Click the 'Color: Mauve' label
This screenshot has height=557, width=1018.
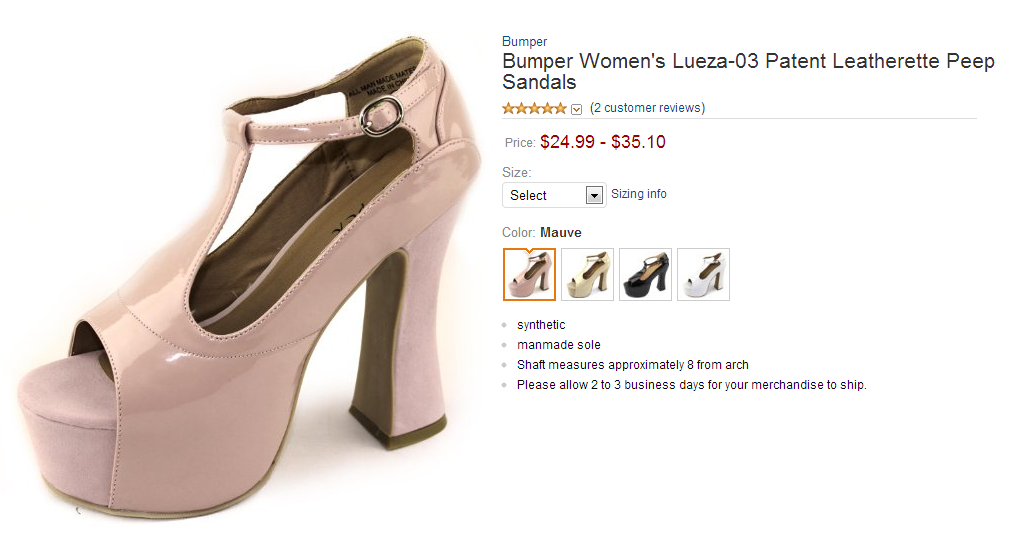(x=541, y=233)
